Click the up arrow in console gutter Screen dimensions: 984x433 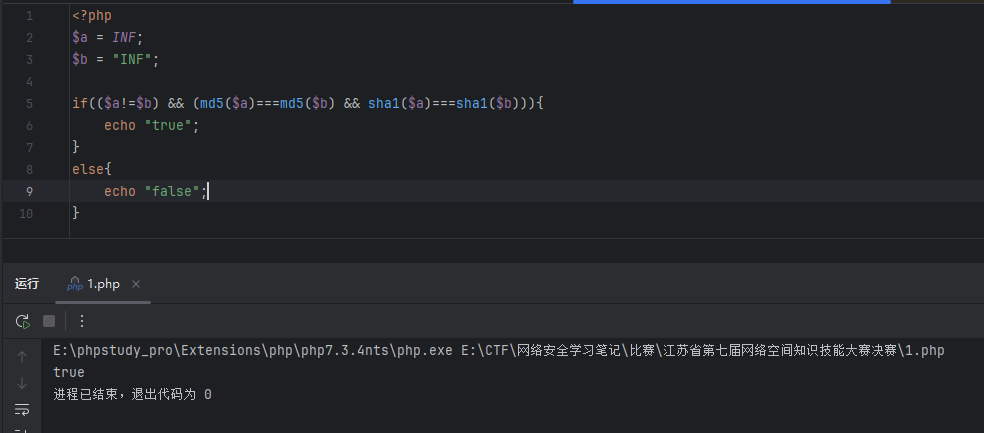(22, 356)
